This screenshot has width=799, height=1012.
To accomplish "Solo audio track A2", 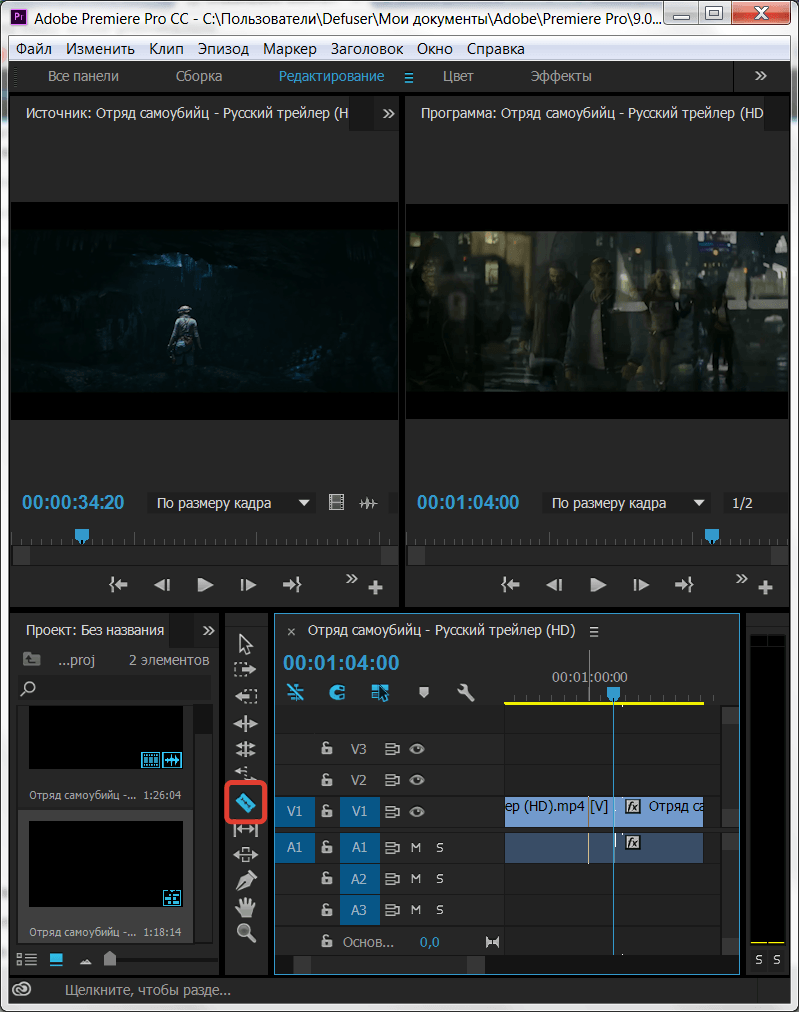I will click(440, 879).
